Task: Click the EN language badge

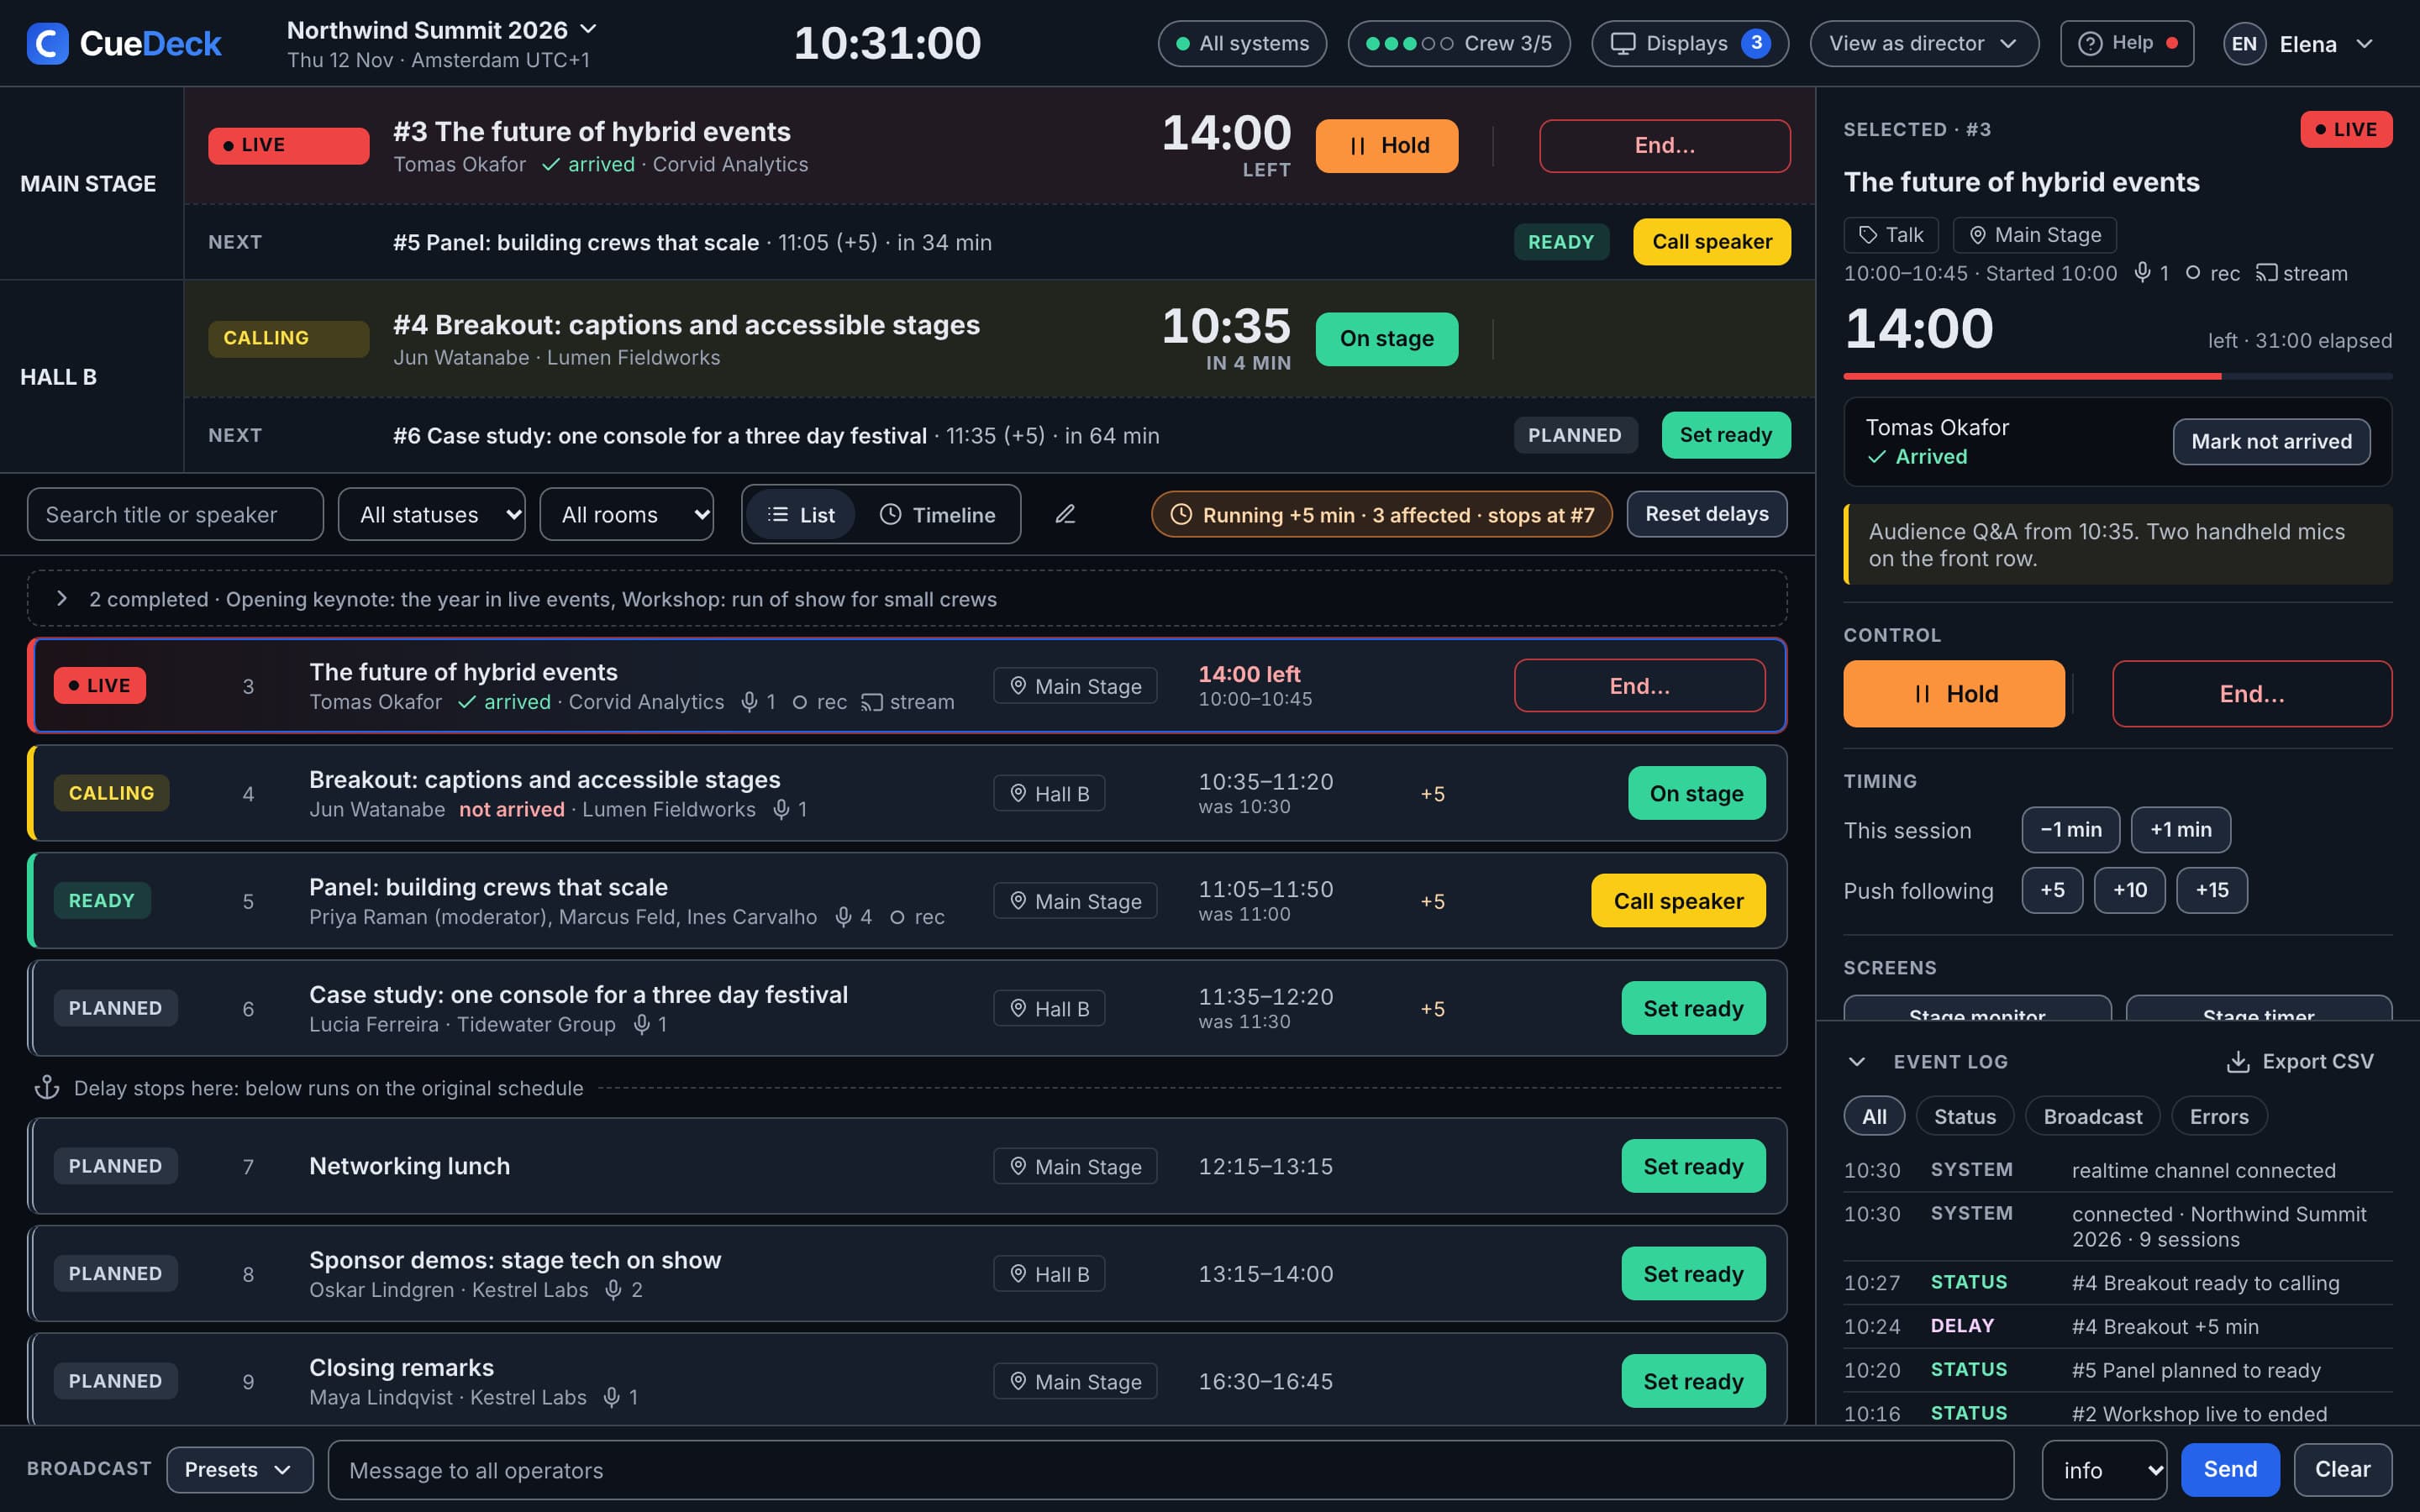Action: pos(2244,44)
